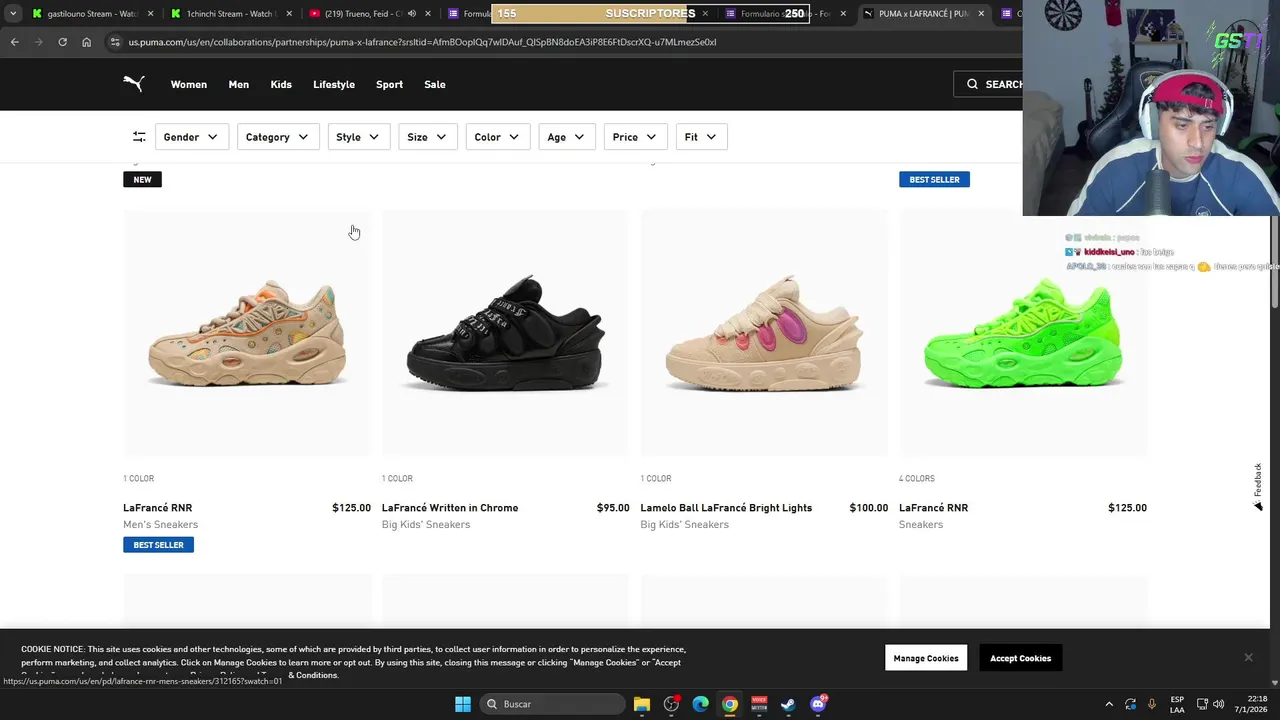This screenshot has height=720, width=1280.
Task: Dismiss the cookie notice with X
Action: 1248,657
